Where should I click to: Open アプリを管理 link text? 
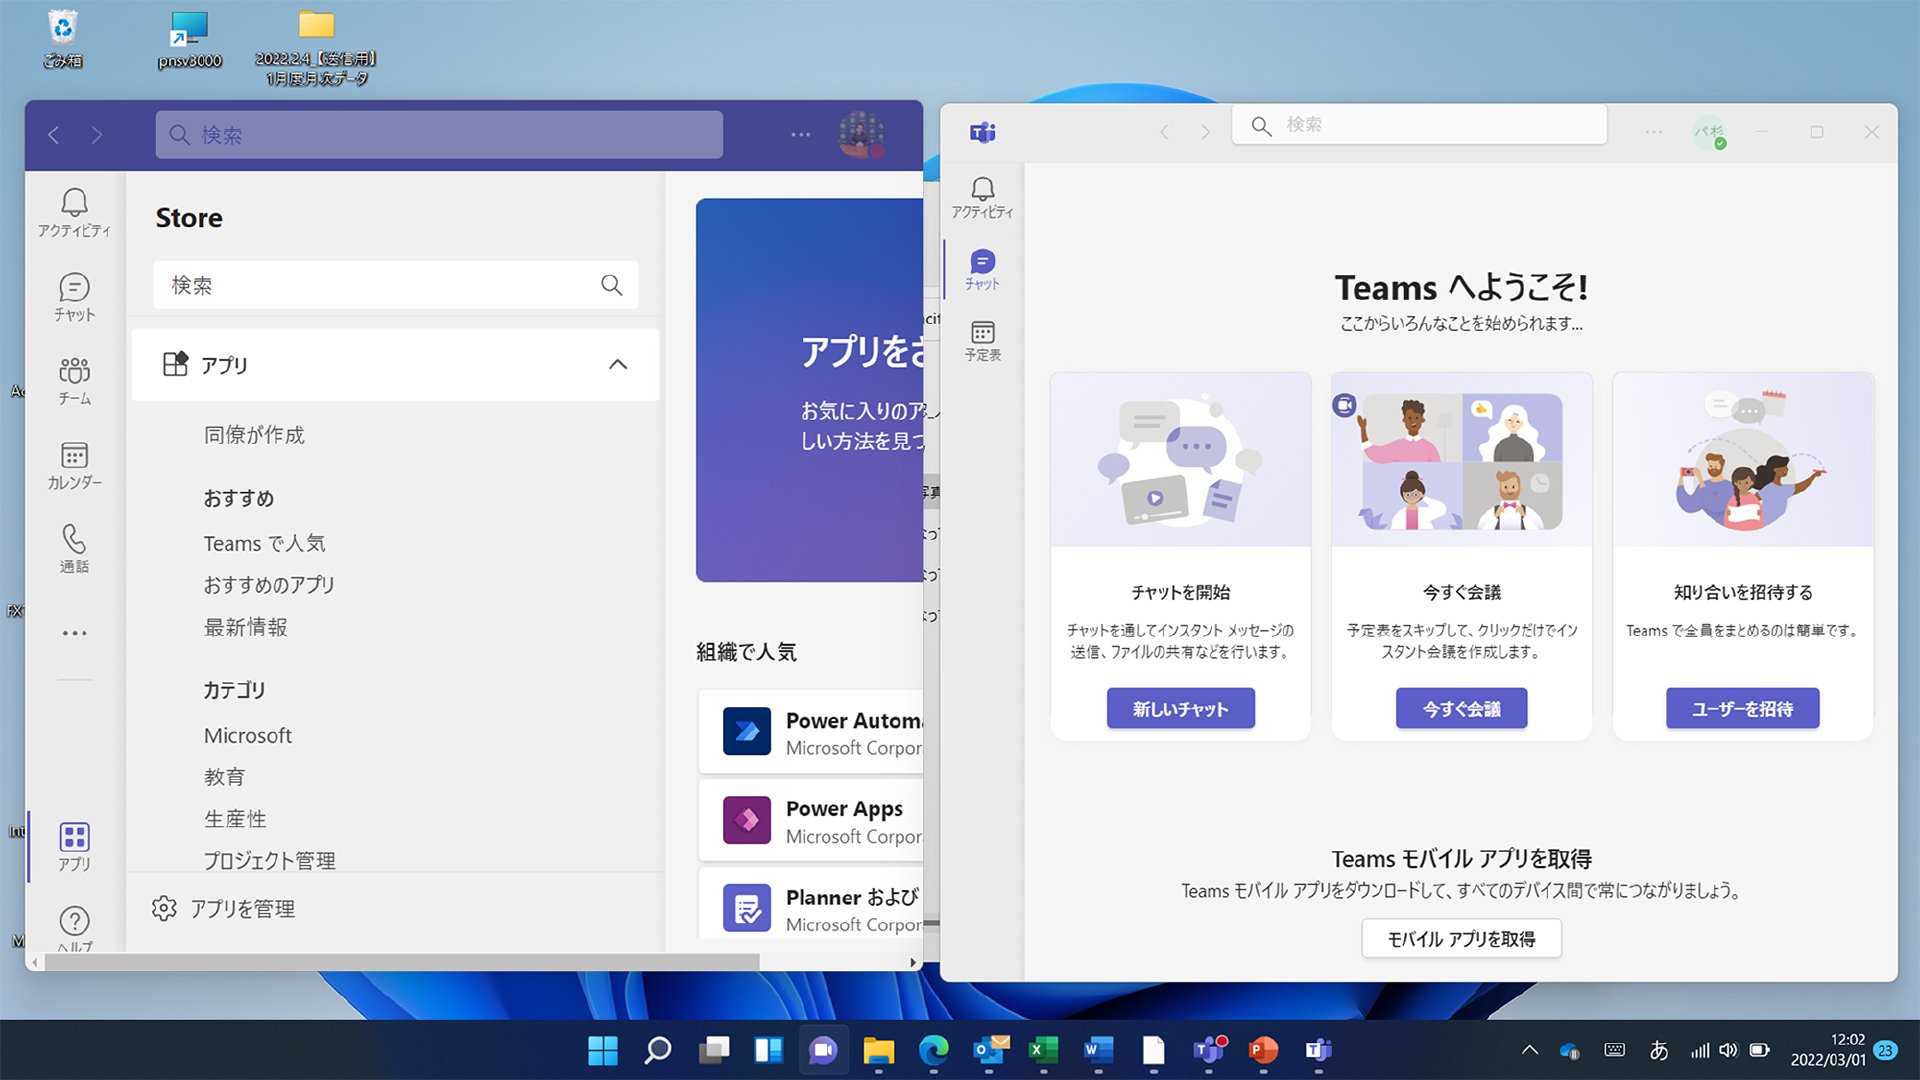point(242,908)
